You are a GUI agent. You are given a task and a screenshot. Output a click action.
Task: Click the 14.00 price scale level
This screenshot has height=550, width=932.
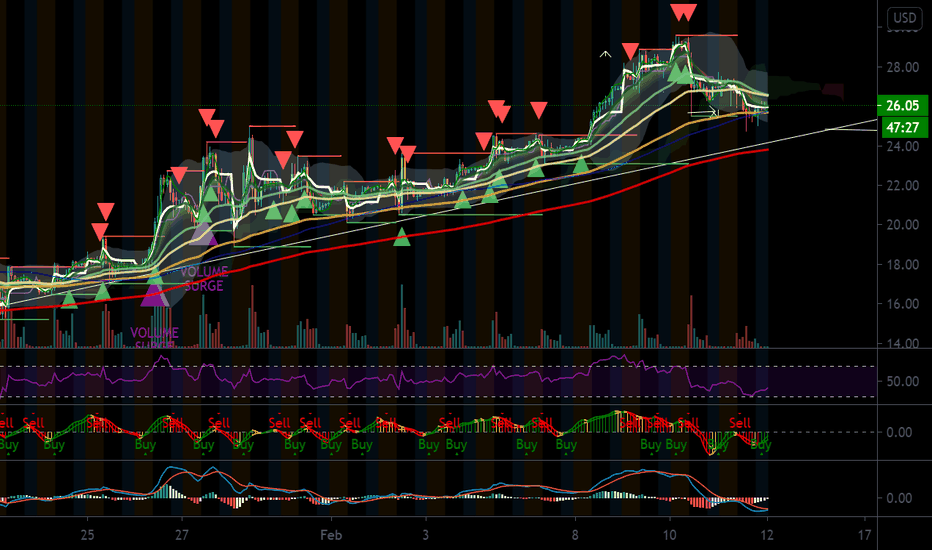[x=902, y=343]
